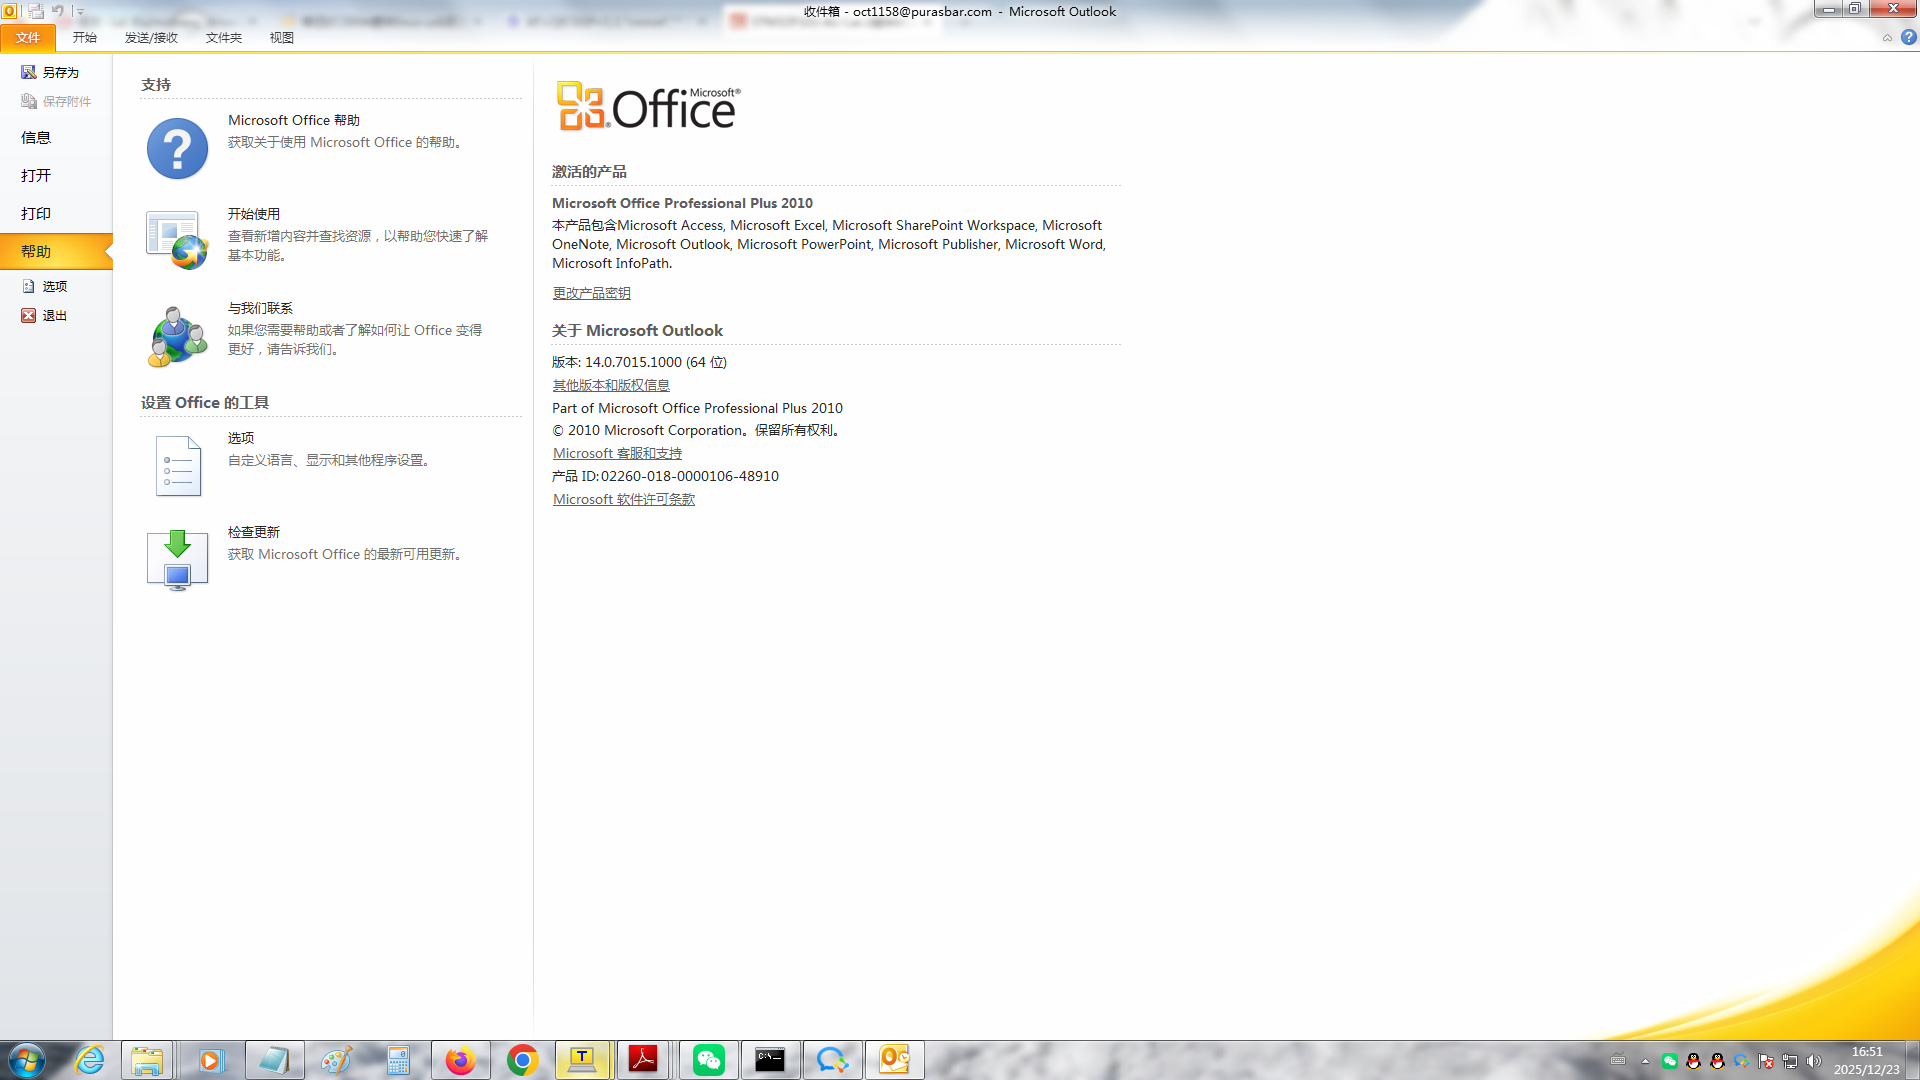Click the Change Product Key (更改产品密钥) link

tap(591, 293)
